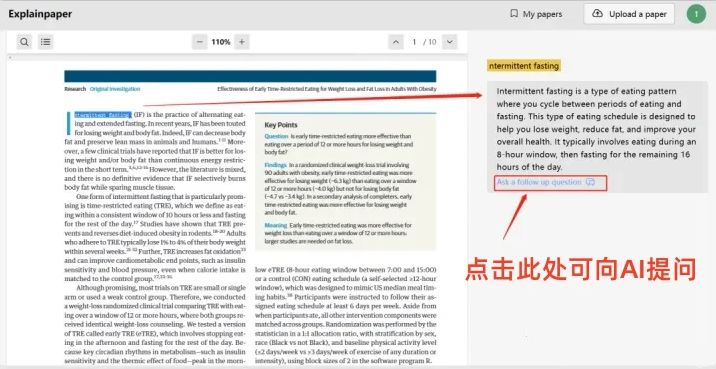Click Ask a follow up question
This screenshot has width=716, height=369.
(x=539, y=182)
